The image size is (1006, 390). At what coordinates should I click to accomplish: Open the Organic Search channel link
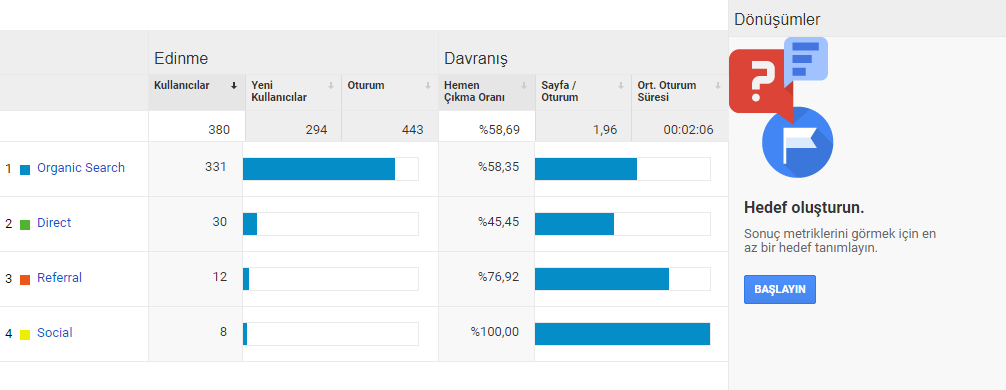[x=81, y=168]
